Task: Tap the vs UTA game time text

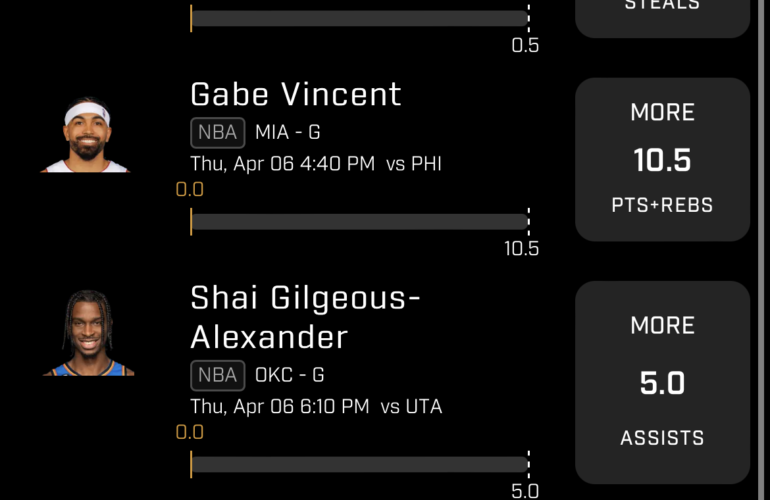Action: 316,407
